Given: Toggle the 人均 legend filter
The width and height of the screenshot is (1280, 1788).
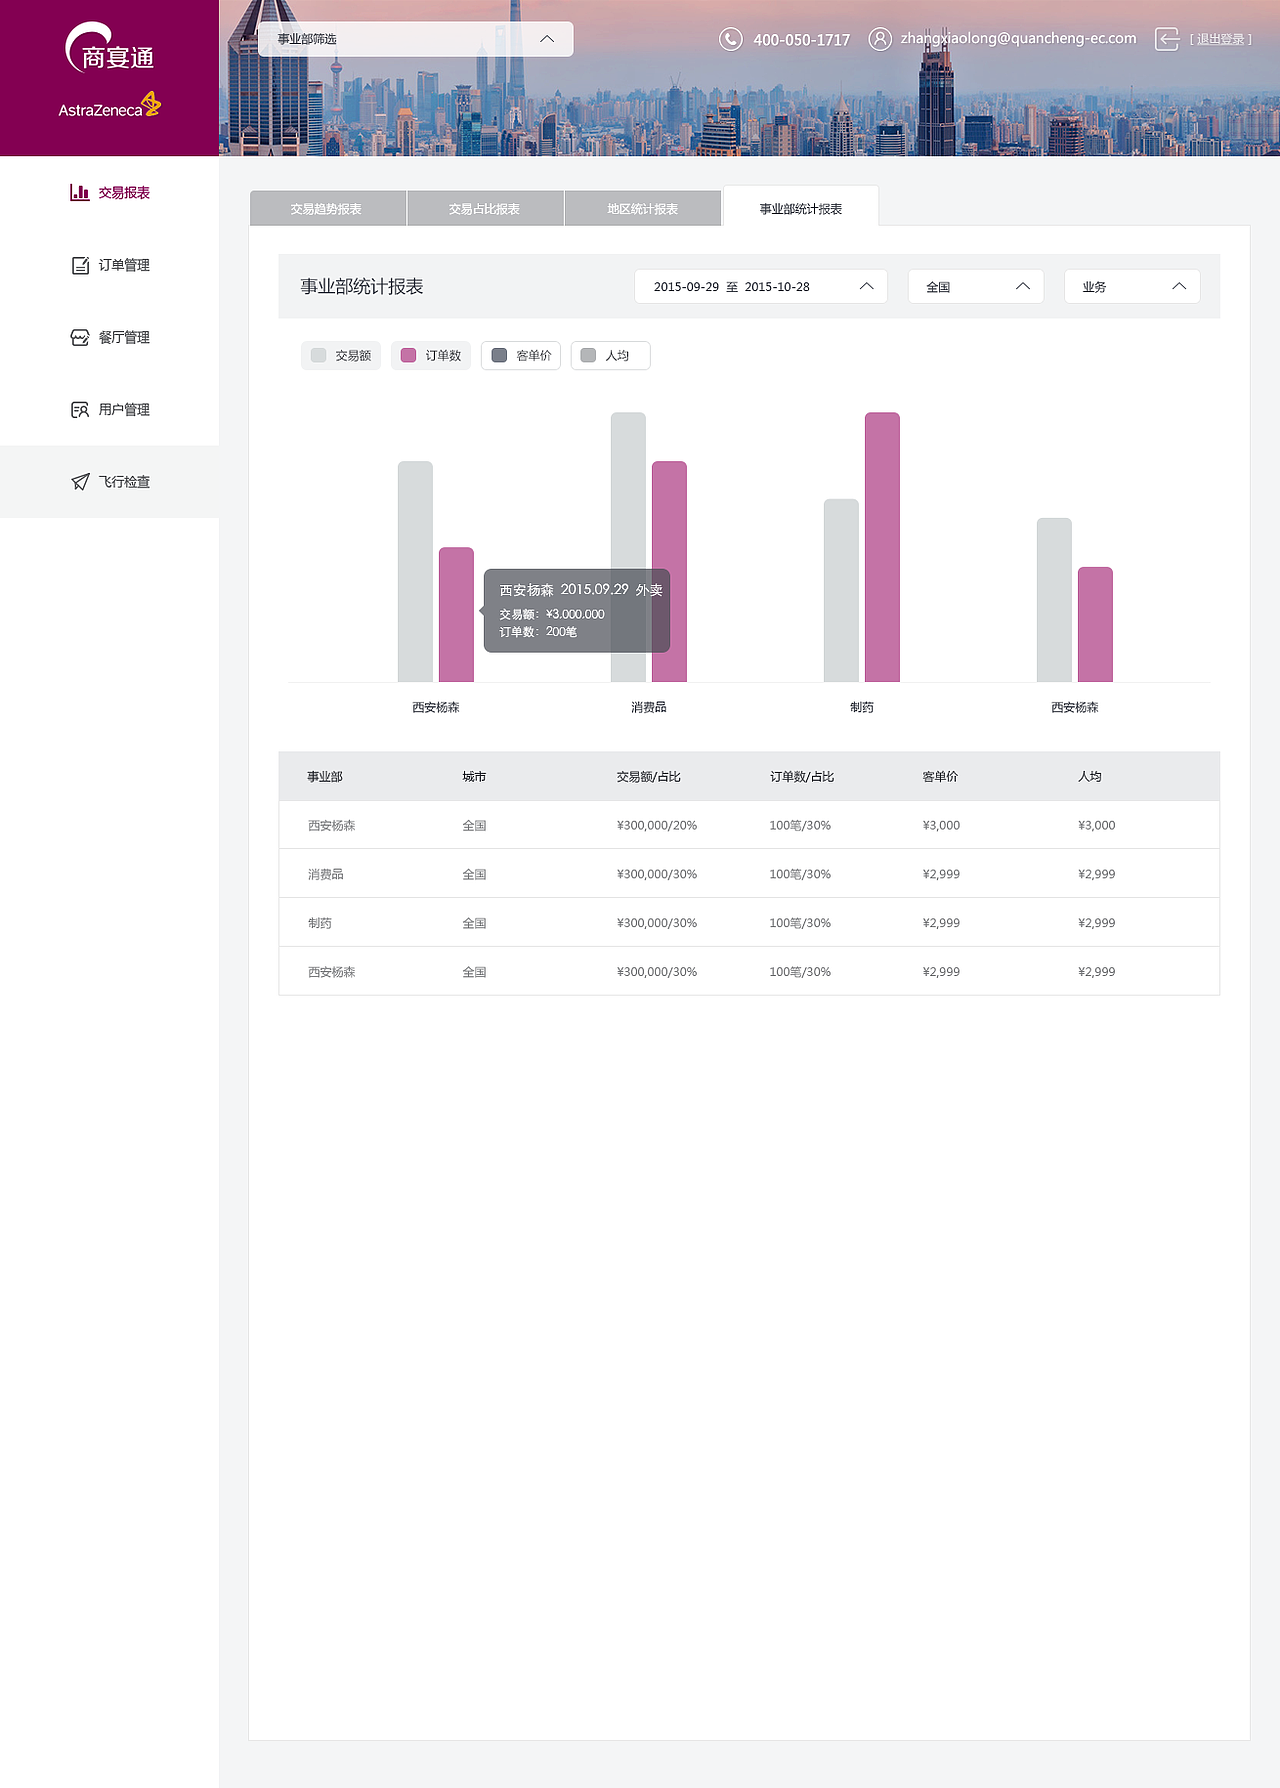Looking at the screenshot, I should tap(611, 356).
